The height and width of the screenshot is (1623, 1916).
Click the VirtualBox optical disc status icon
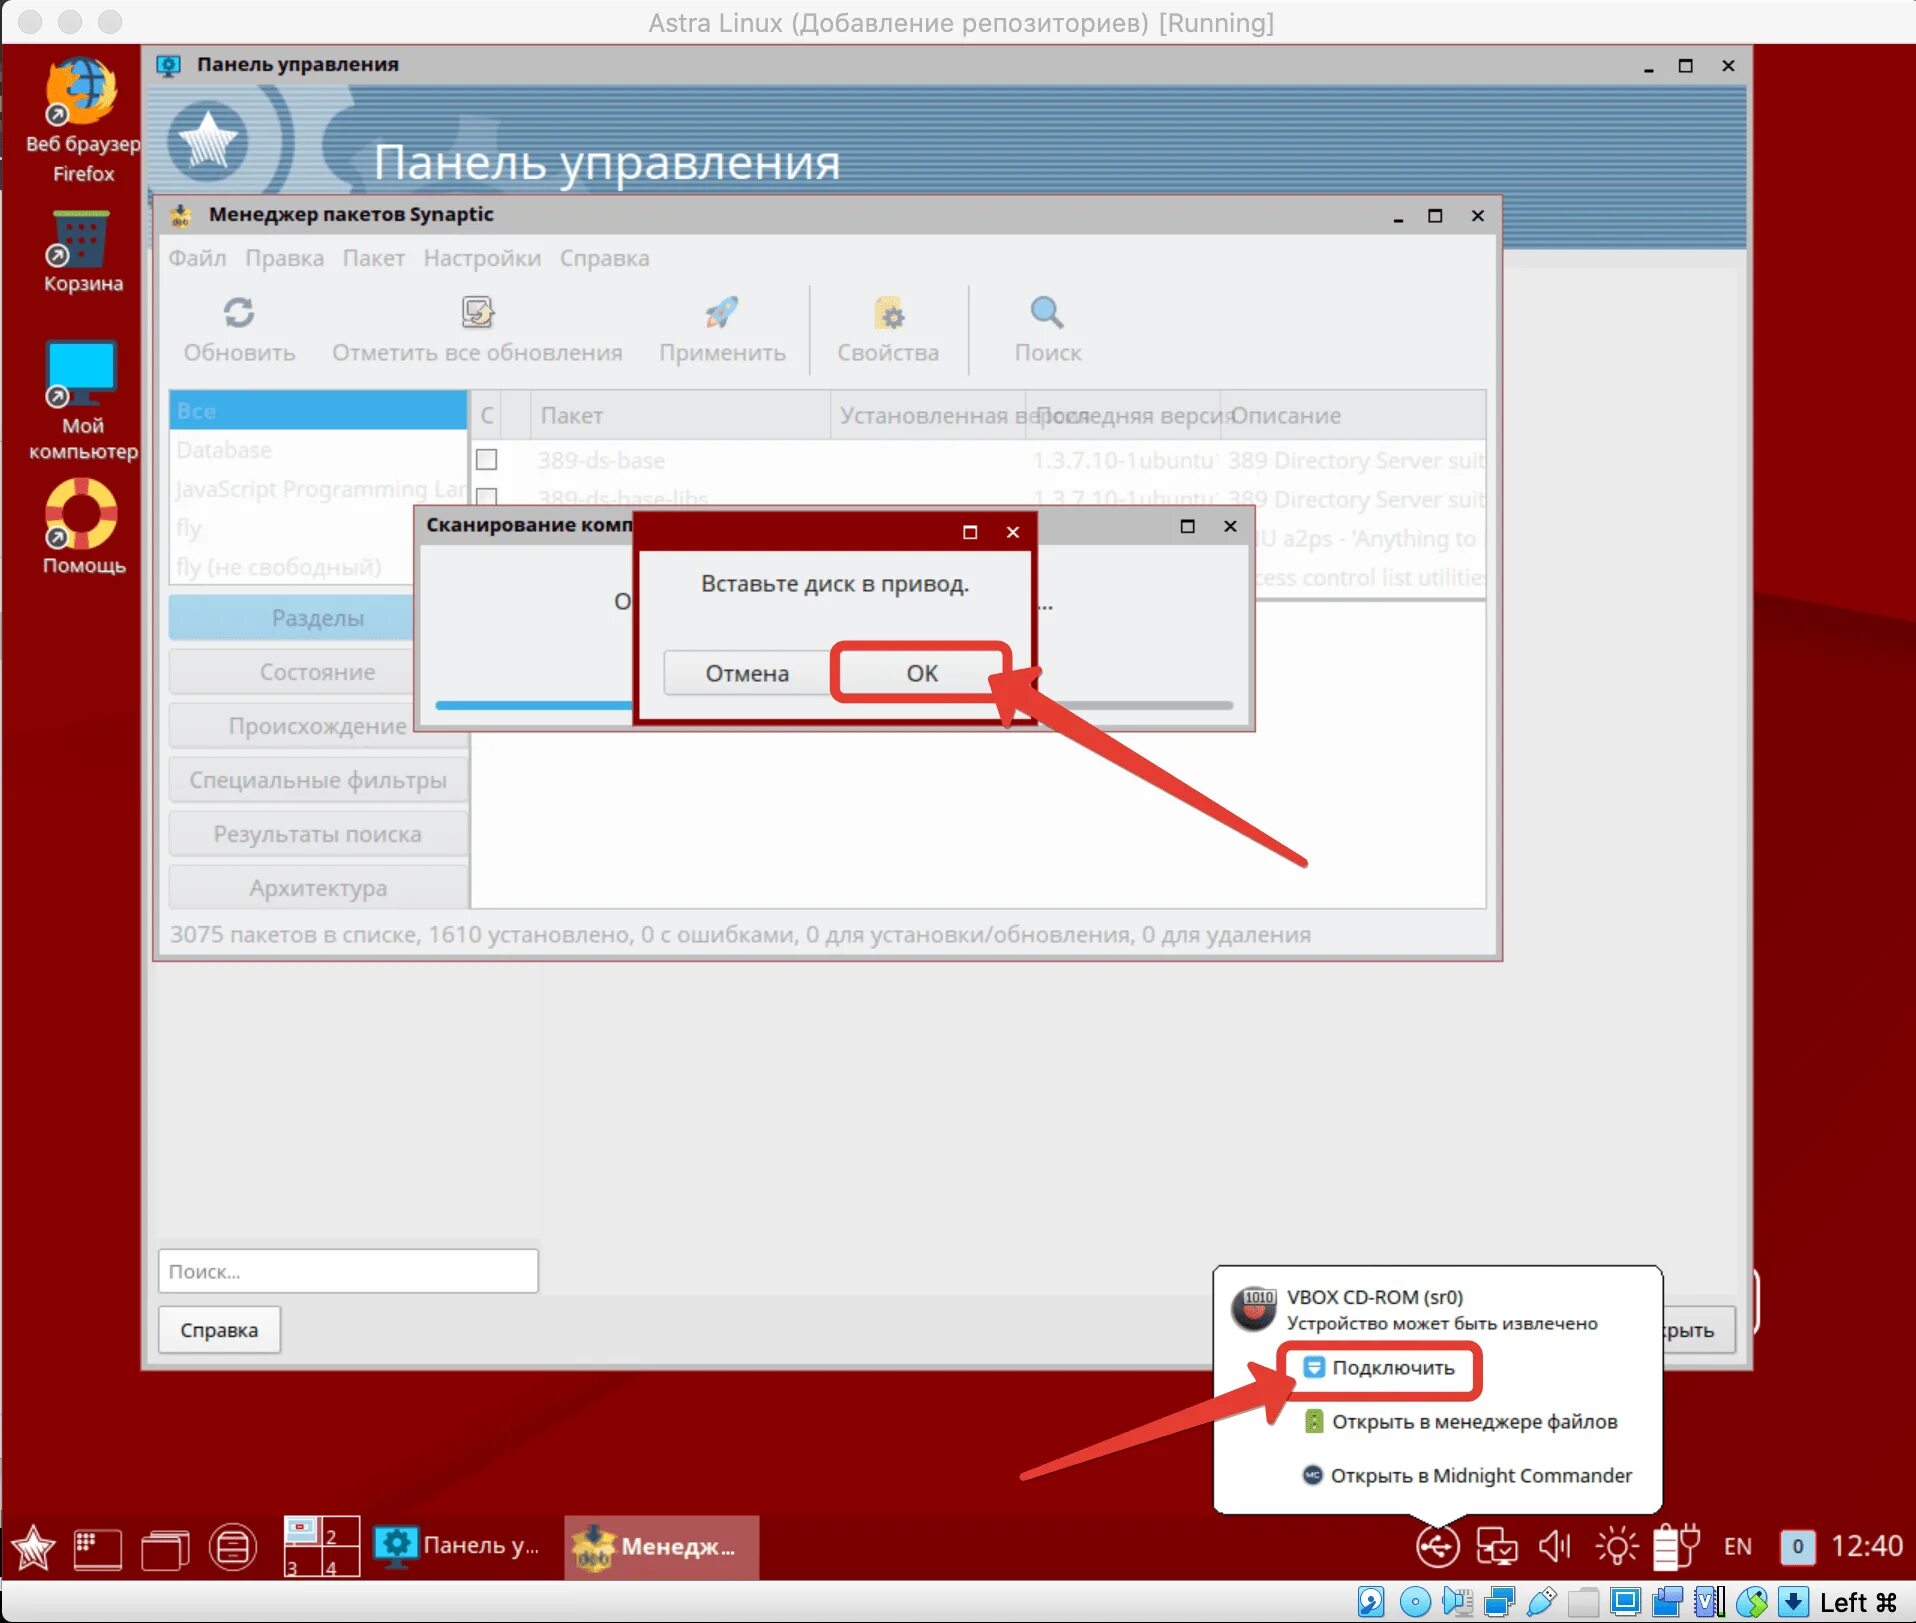click(x=1415, y=1602)
